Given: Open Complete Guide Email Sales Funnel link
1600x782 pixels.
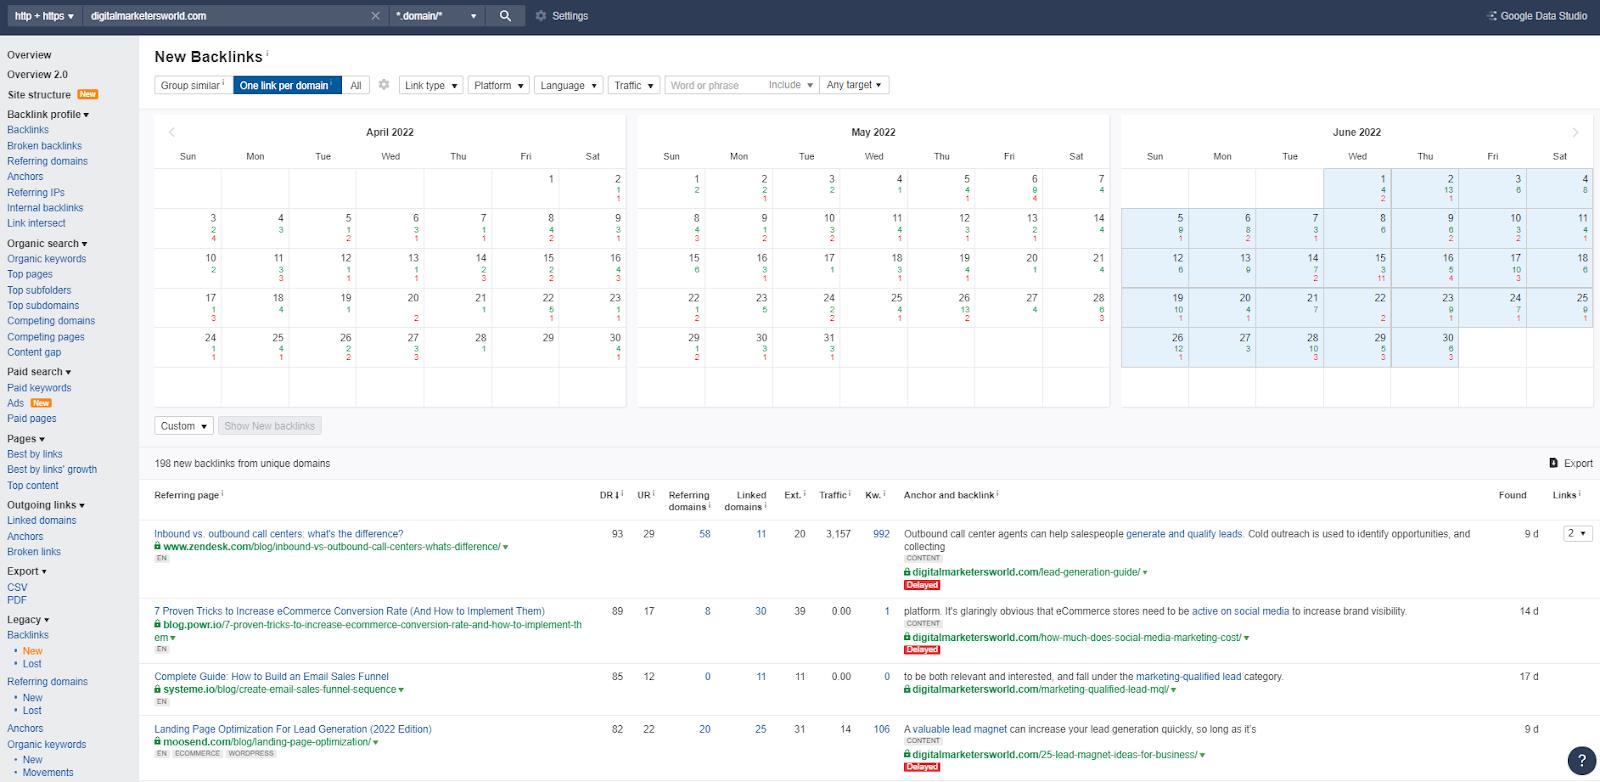Looking at the screenshot, I should tap(271, 677).
